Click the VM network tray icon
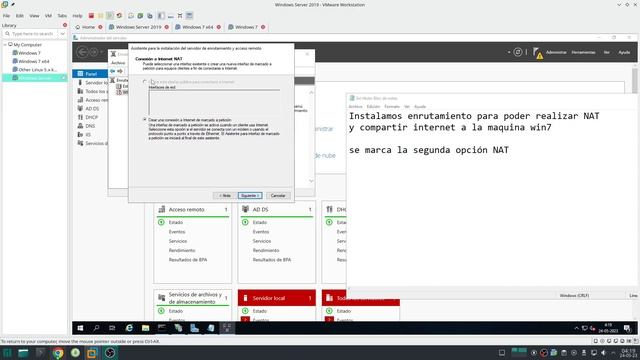This screenshot has height=360, width=640. tap(585, 328)
